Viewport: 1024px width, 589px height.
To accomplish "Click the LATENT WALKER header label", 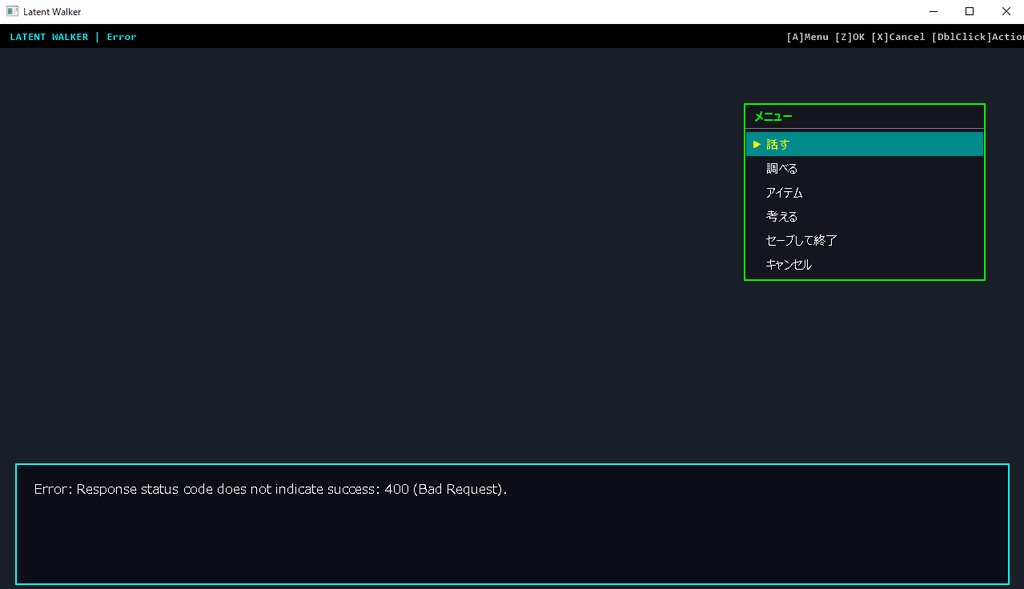I will (x=49, y=37).
